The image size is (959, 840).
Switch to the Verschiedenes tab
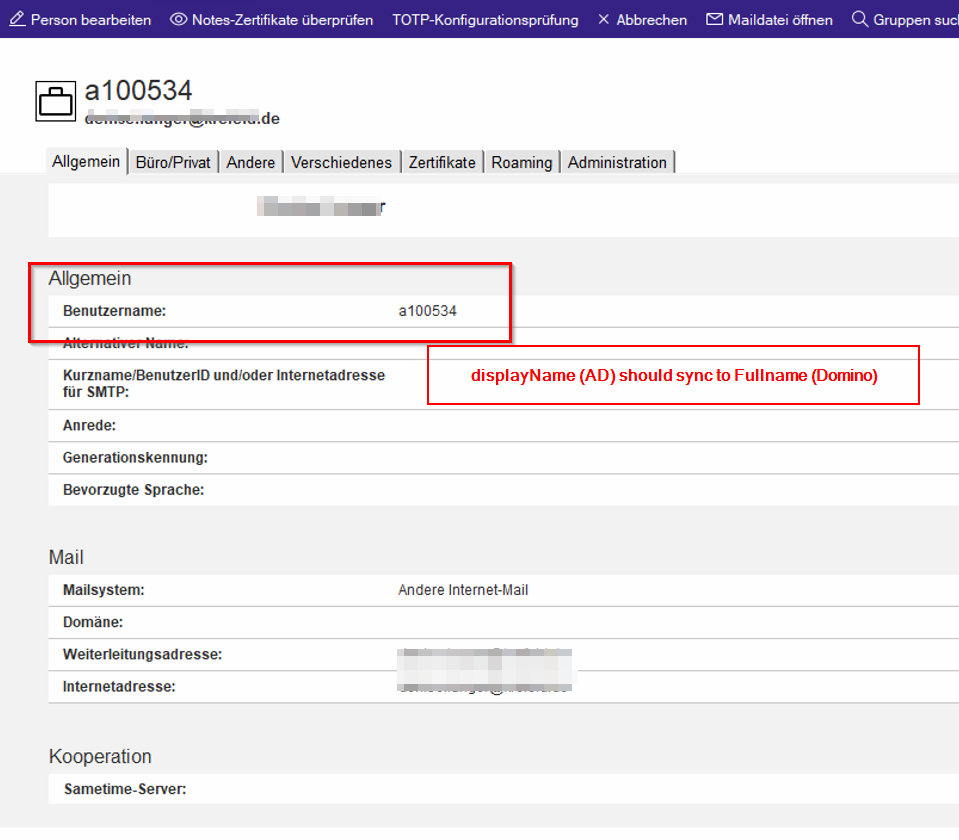coord(341,162)
